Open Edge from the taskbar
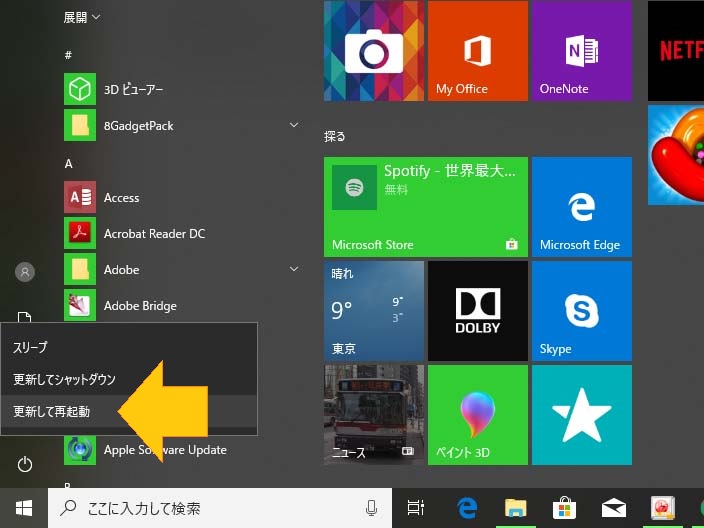Screen dimensions: 704x528 pyautogui.click(x=467, y=508)
